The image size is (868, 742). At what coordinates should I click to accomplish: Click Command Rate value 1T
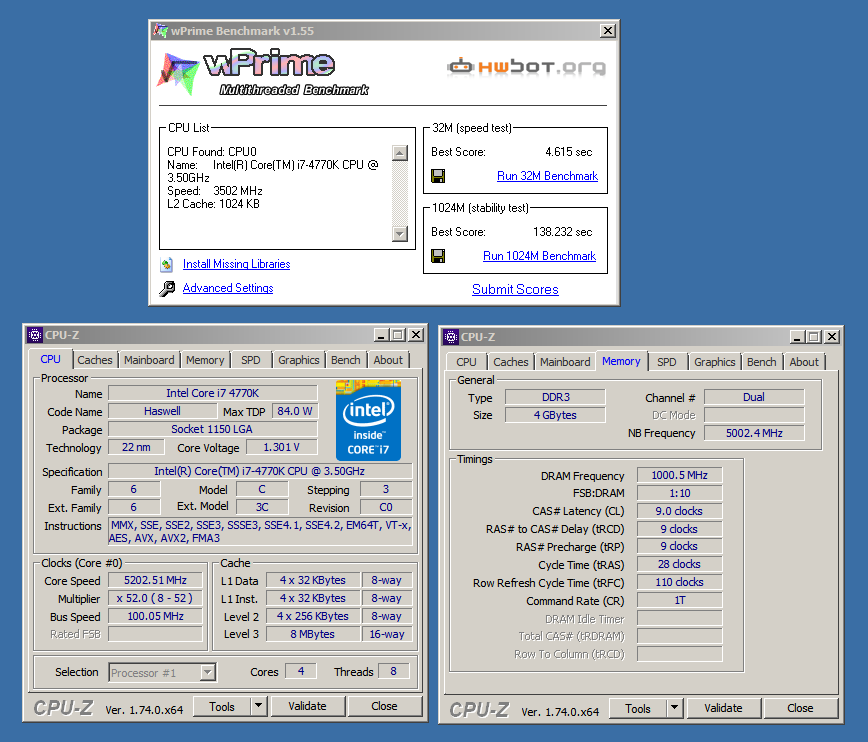point(679,600)
